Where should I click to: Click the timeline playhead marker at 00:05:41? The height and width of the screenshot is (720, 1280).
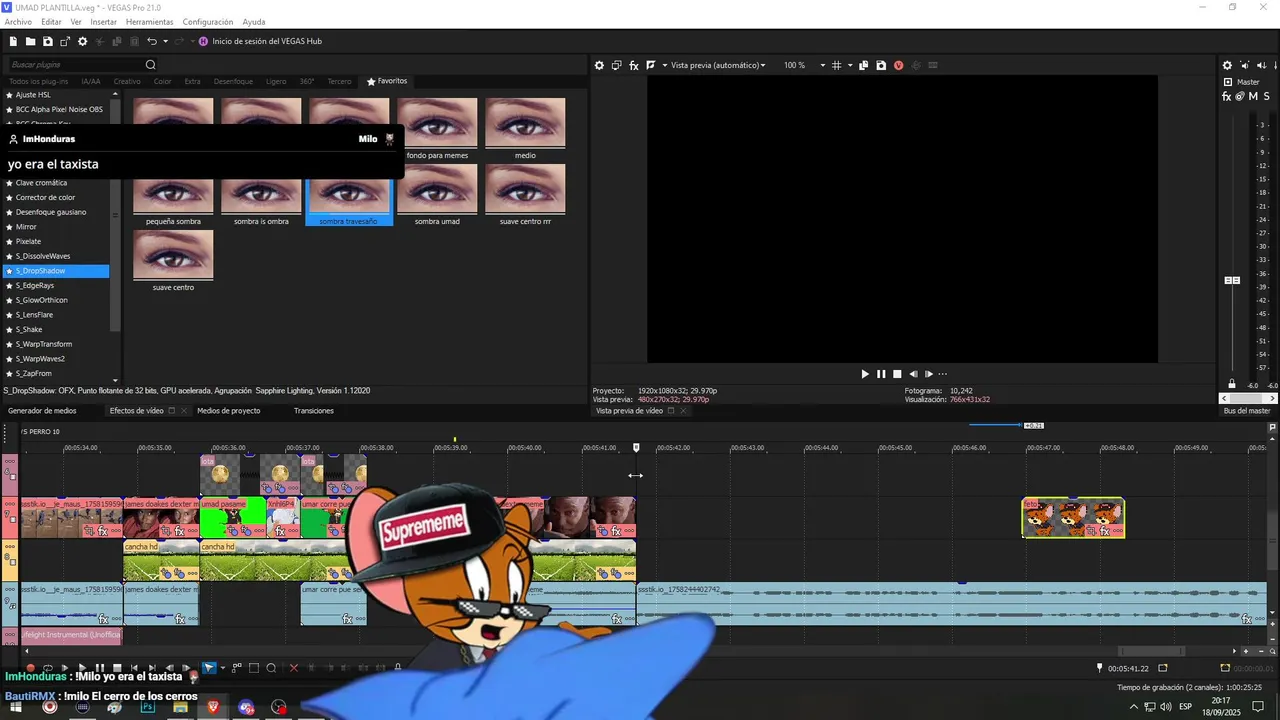point(636,448)
